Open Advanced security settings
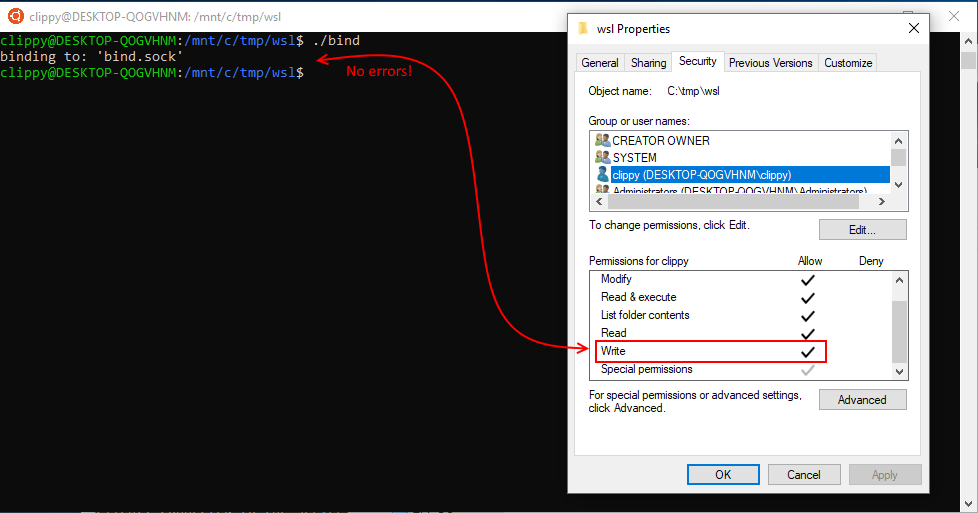This screenshot has height=513, width=978. tap(862, 400)
